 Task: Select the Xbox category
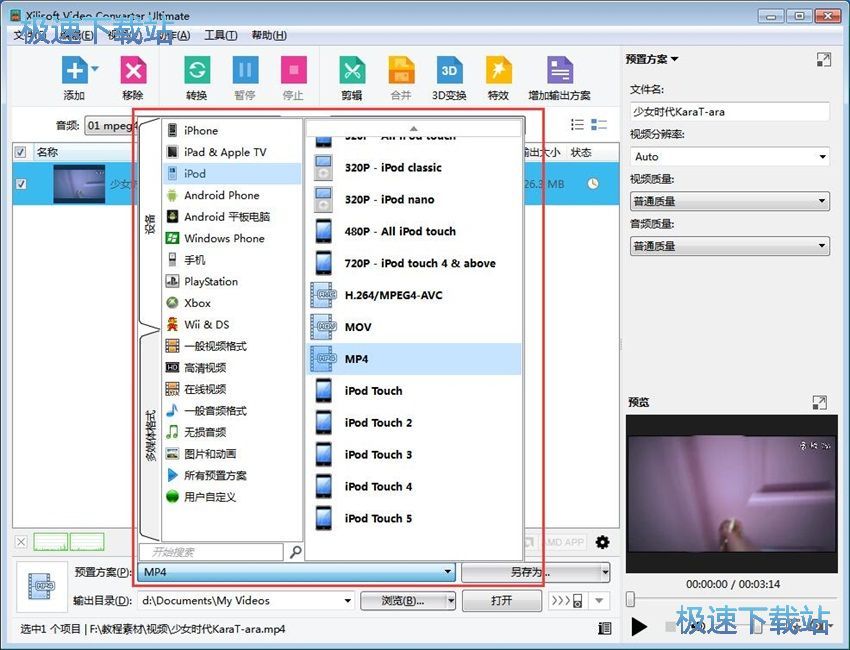(x=231, y=303)
